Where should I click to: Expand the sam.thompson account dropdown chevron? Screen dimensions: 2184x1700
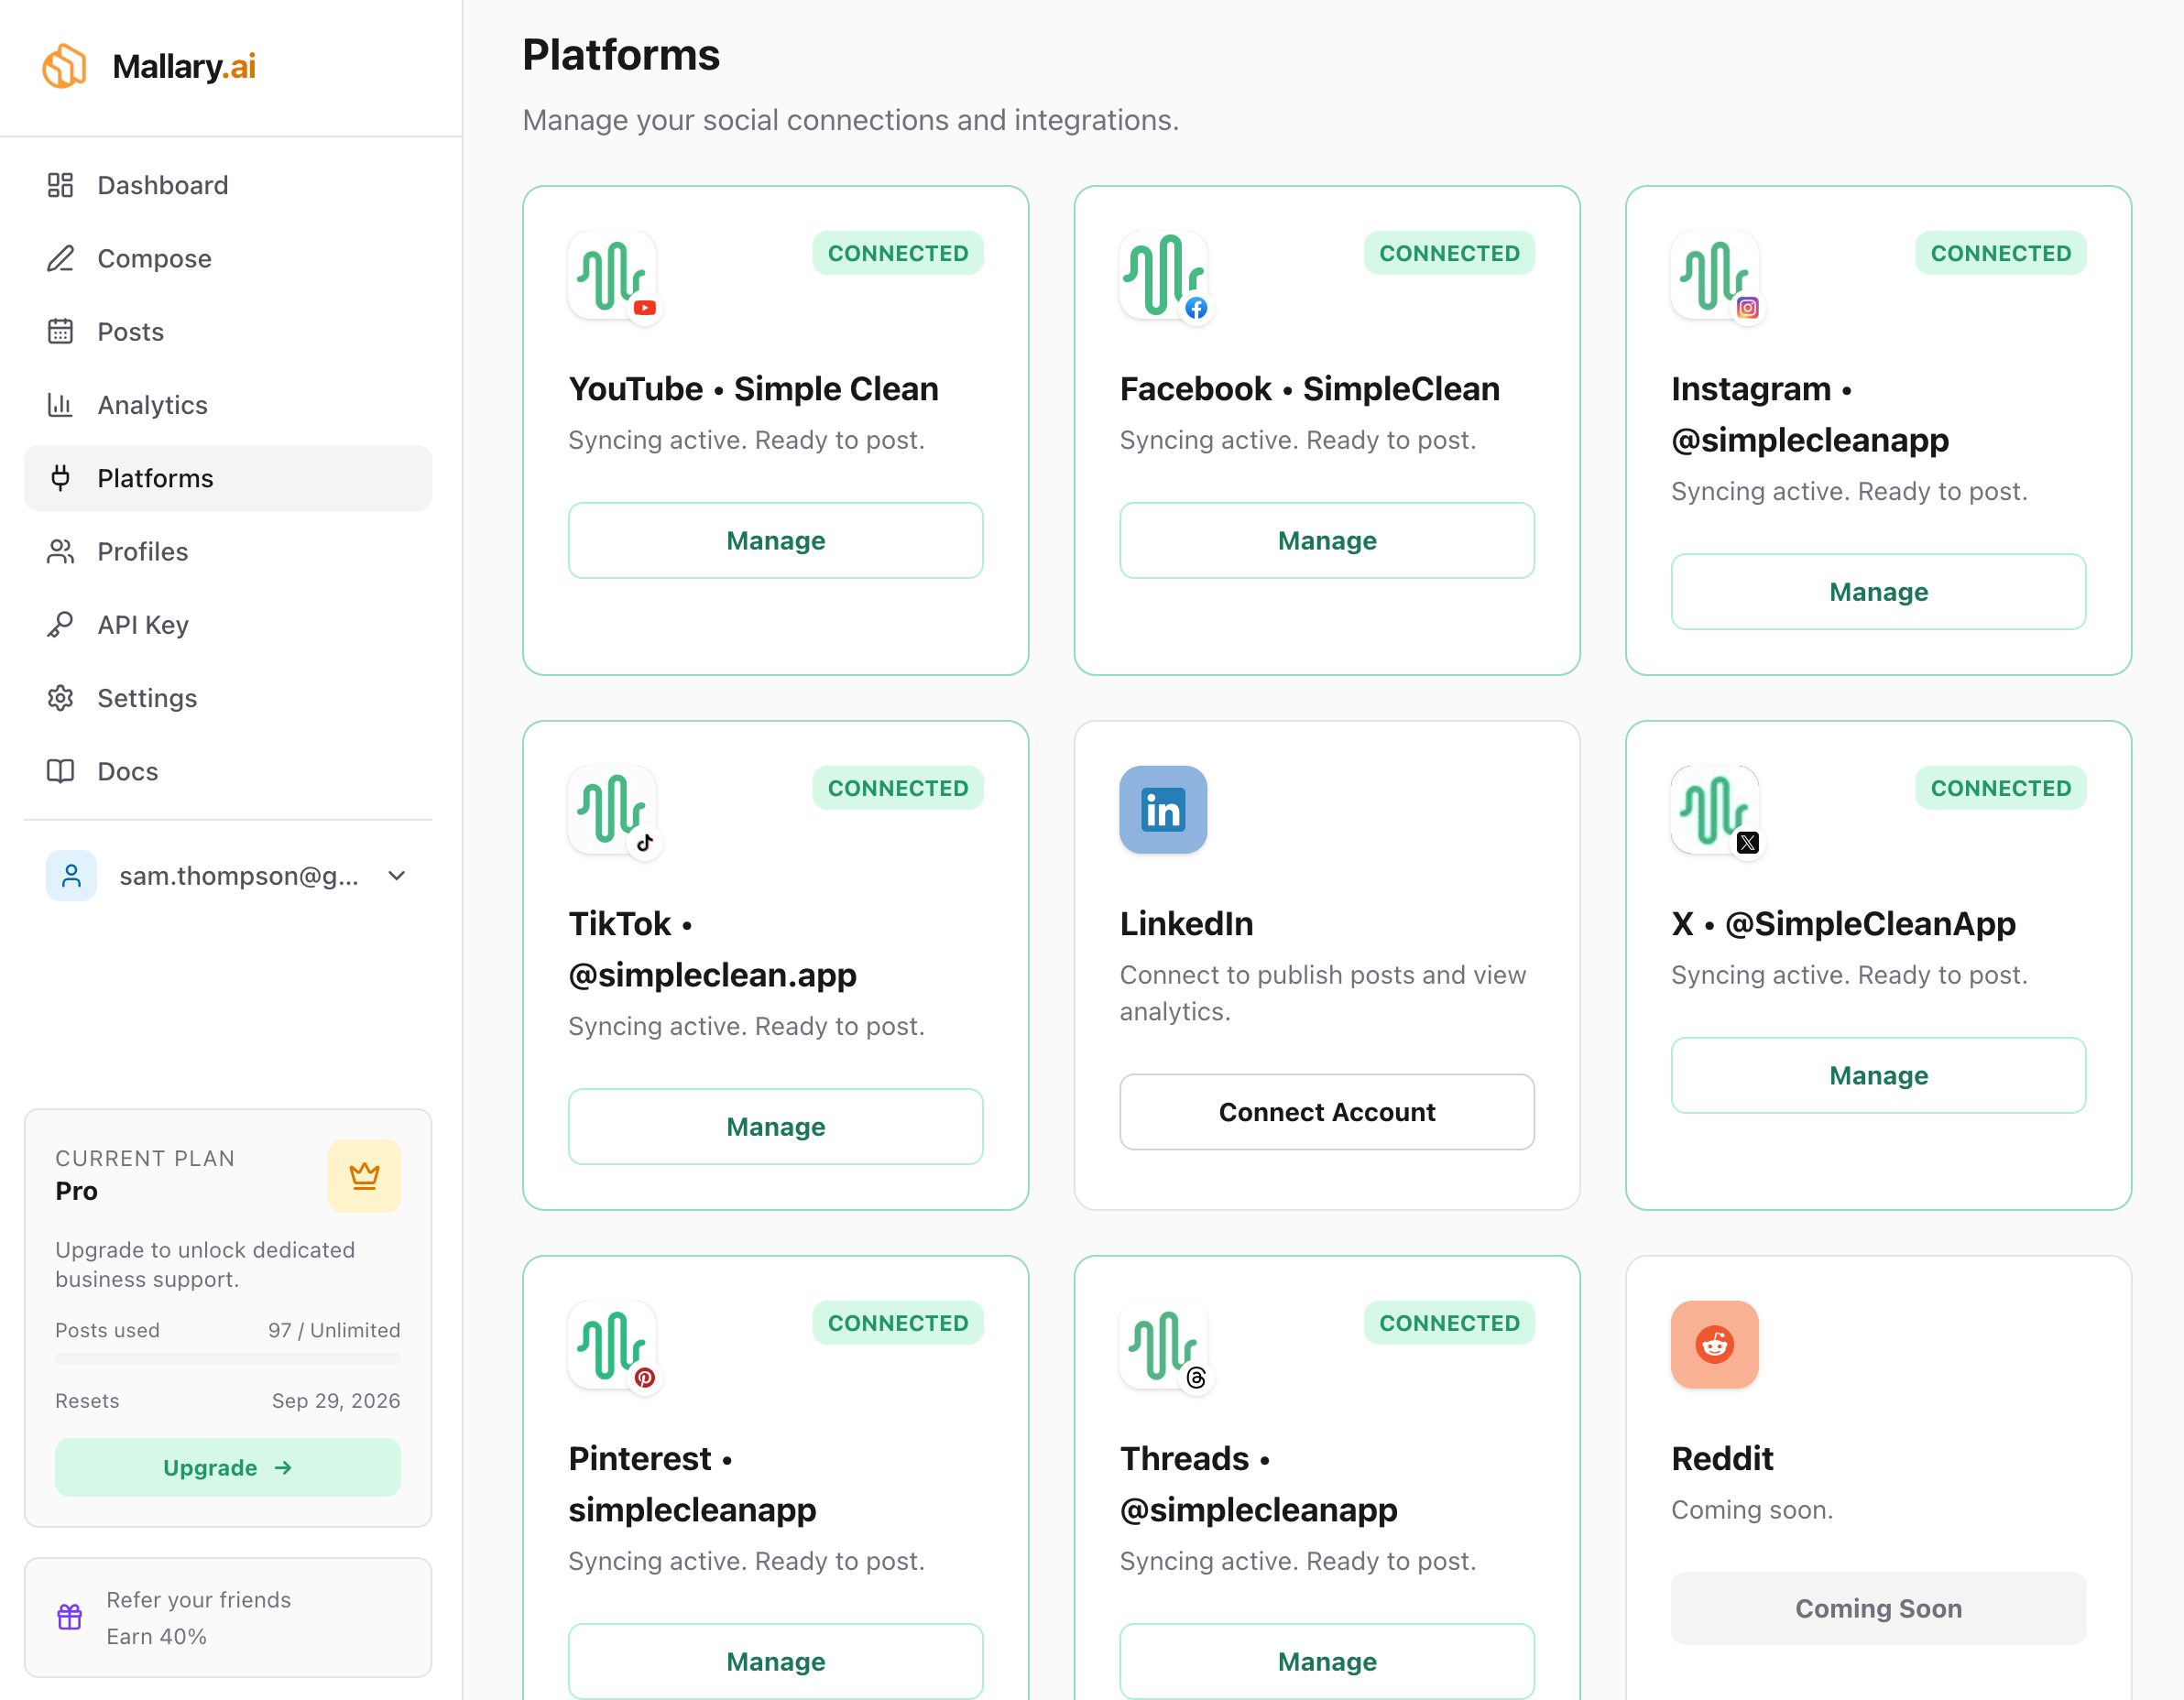coord(397,876)
